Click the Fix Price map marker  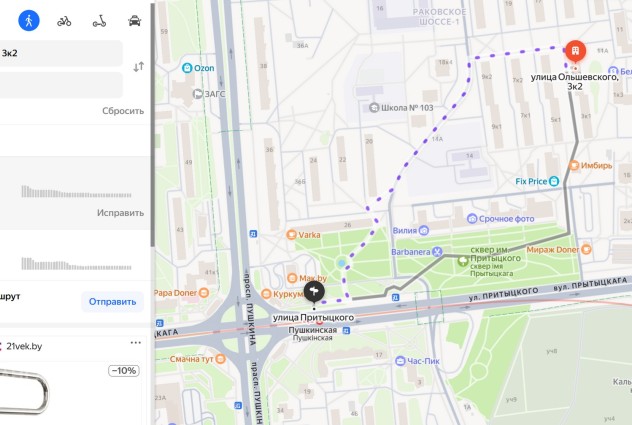554,181
